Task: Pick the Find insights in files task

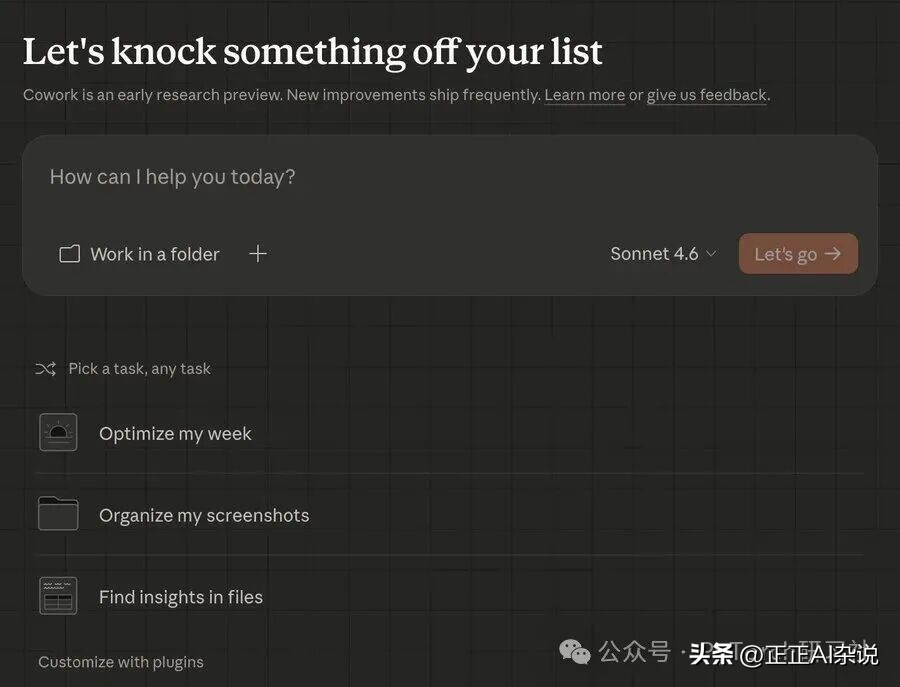Action: (x=181, y=598)
